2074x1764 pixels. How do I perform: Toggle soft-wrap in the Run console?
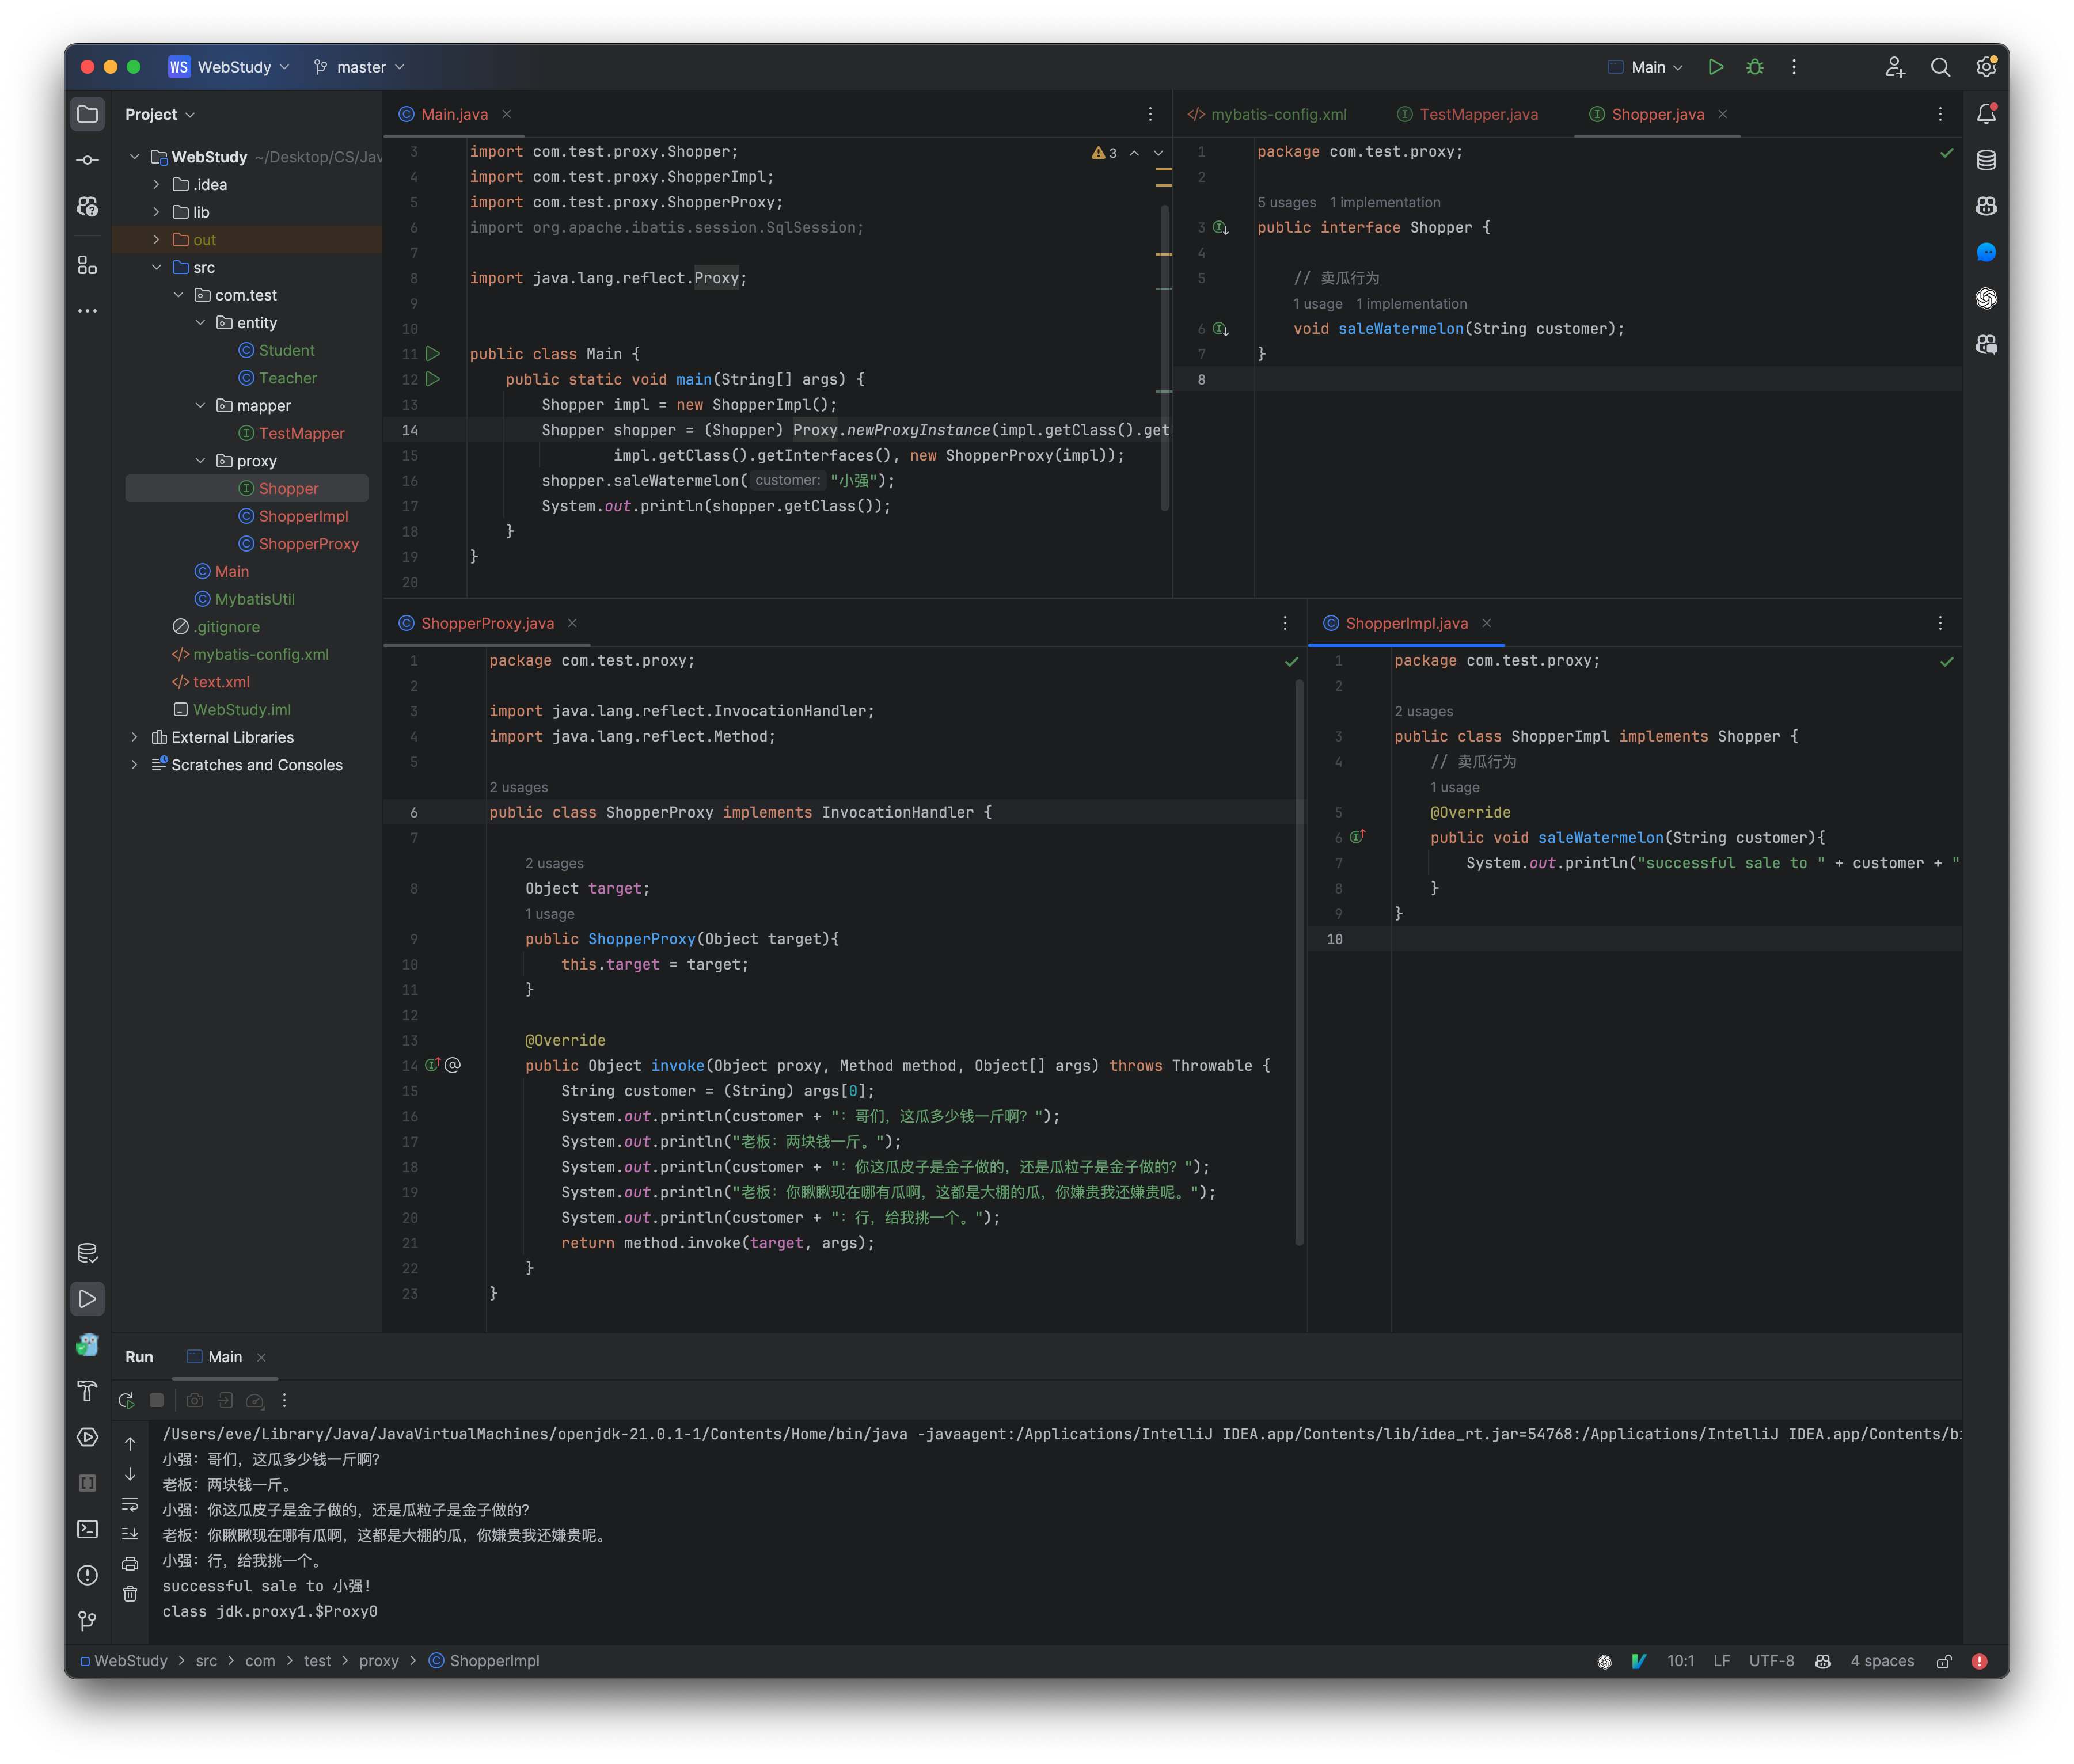[130, 1504]
